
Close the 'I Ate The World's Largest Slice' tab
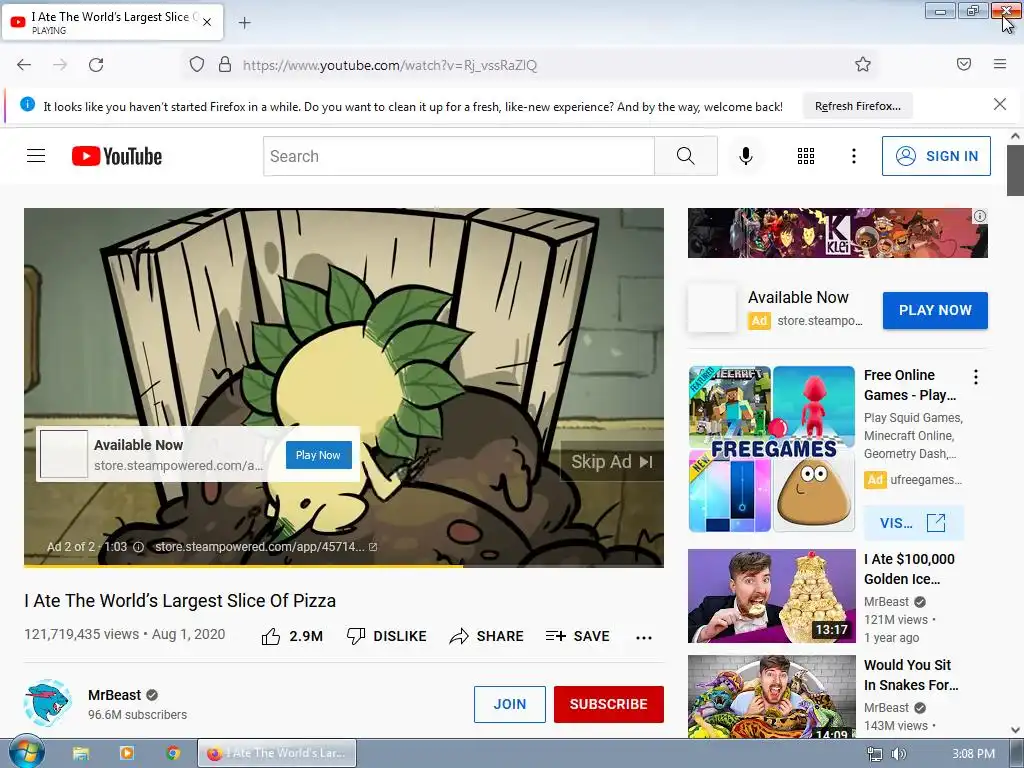point(207,22)
